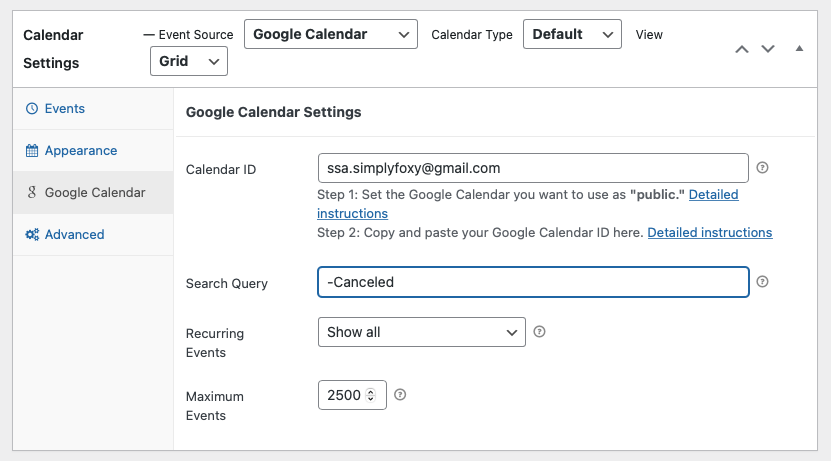
Task: Open help tooltip for Calendar ID
Action: pyautogui.click(x=762, y=167)
